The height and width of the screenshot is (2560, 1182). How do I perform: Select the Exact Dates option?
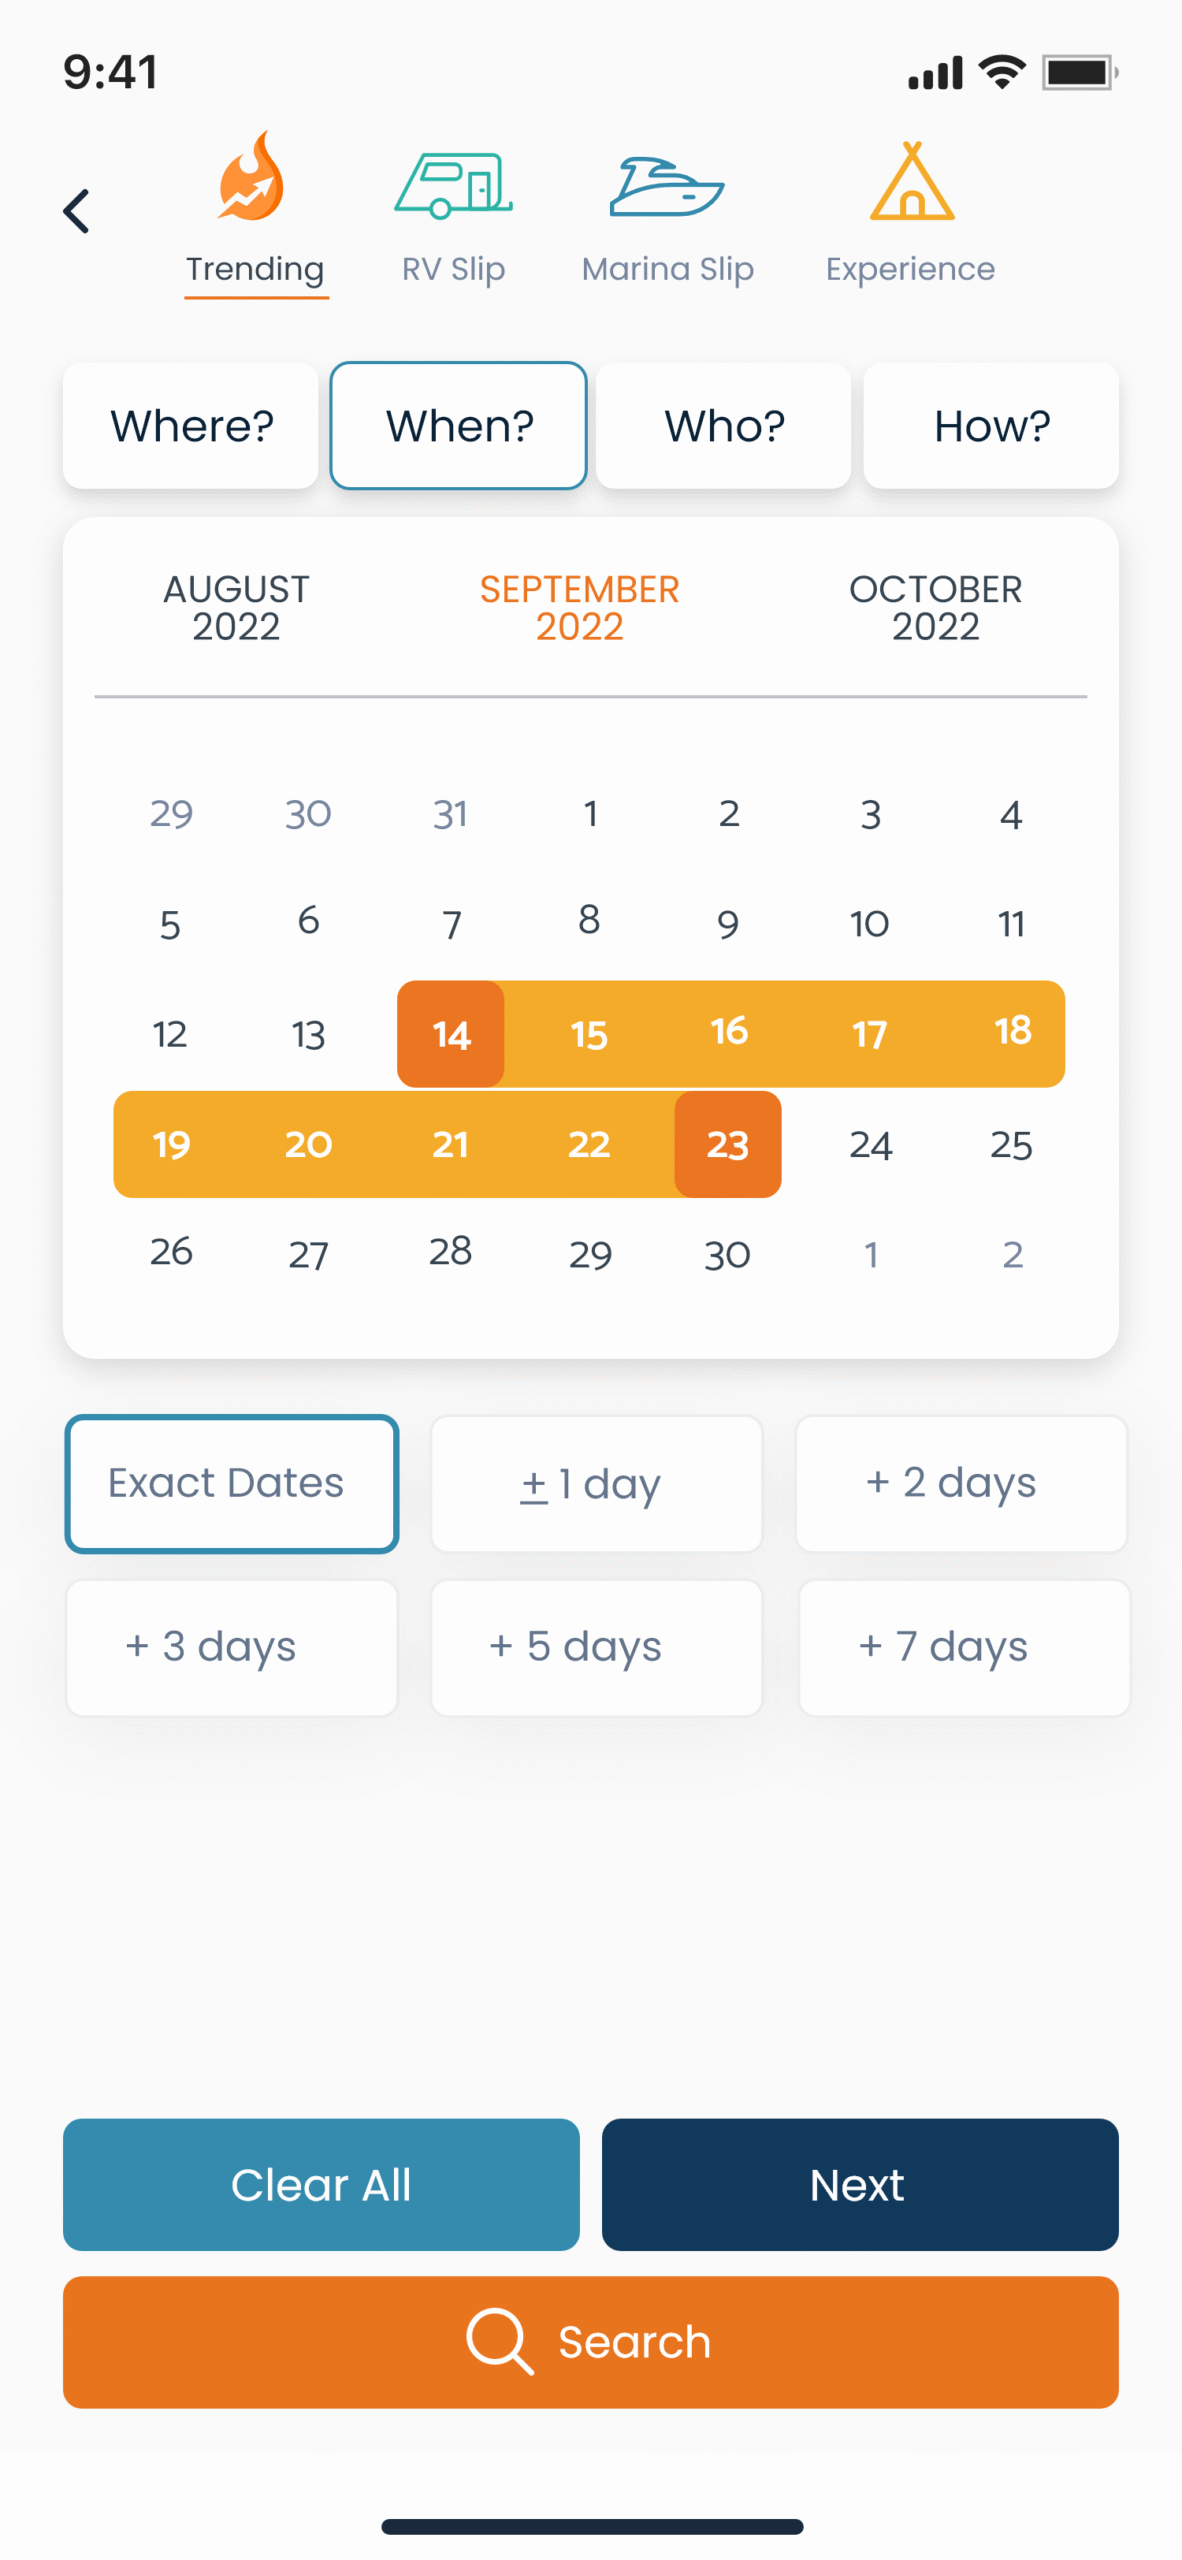232,1483
